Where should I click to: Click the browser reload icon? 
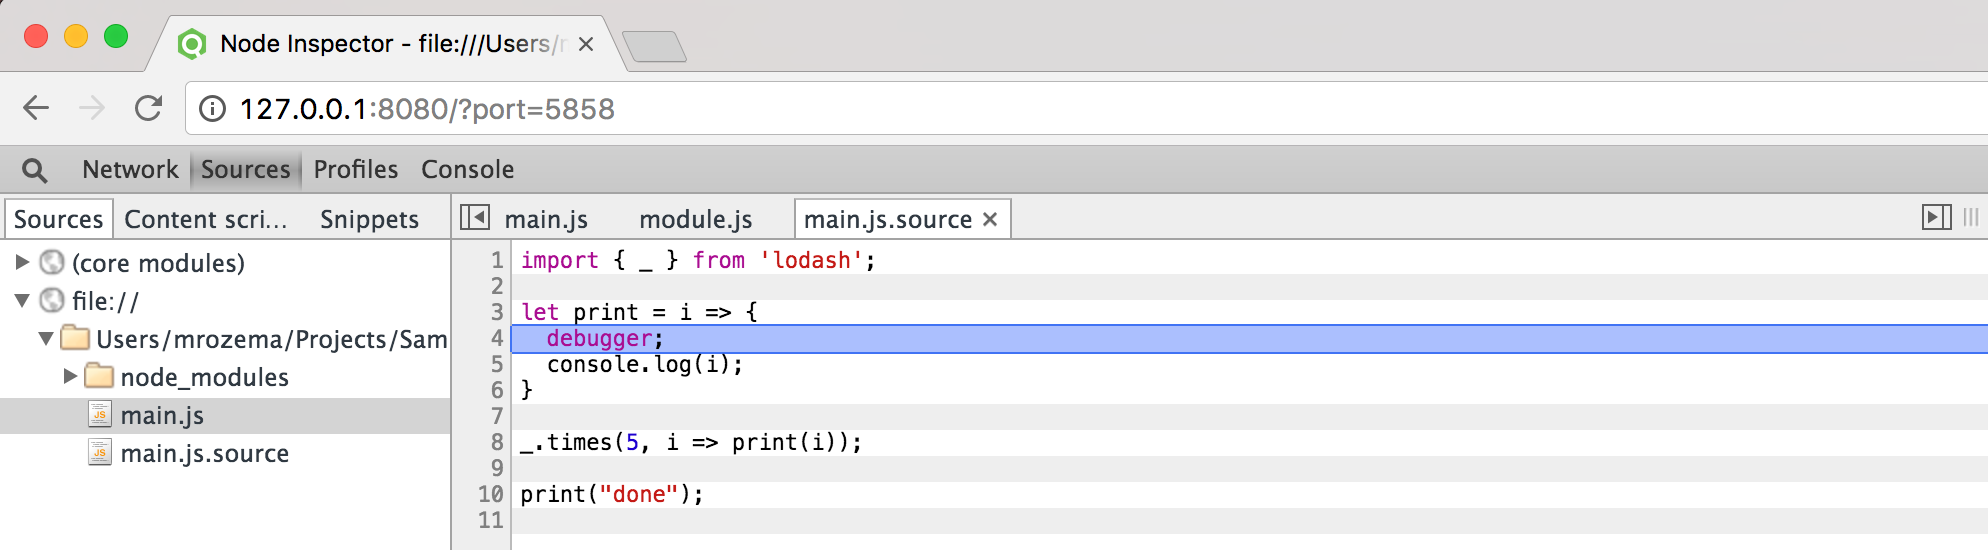(x=149, y=108)
